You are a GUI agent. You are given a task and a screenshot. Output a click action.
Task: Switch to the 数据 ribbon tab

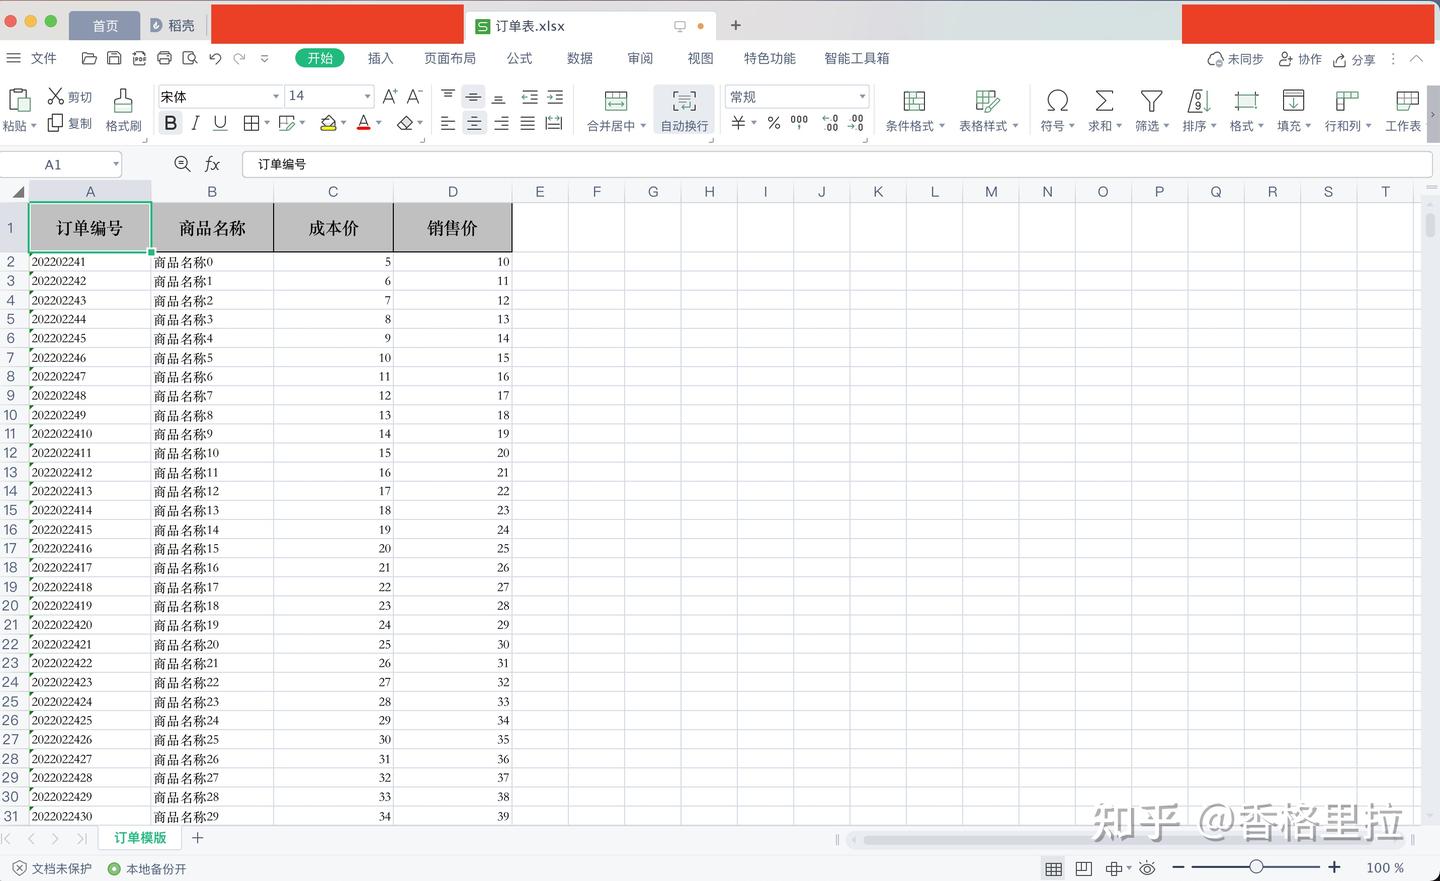coord(579,58)
